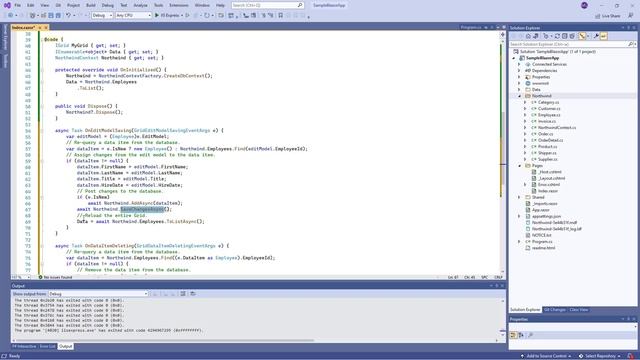
Task: Collapse the Pages folder node
Action: click(x=520, y=166)
